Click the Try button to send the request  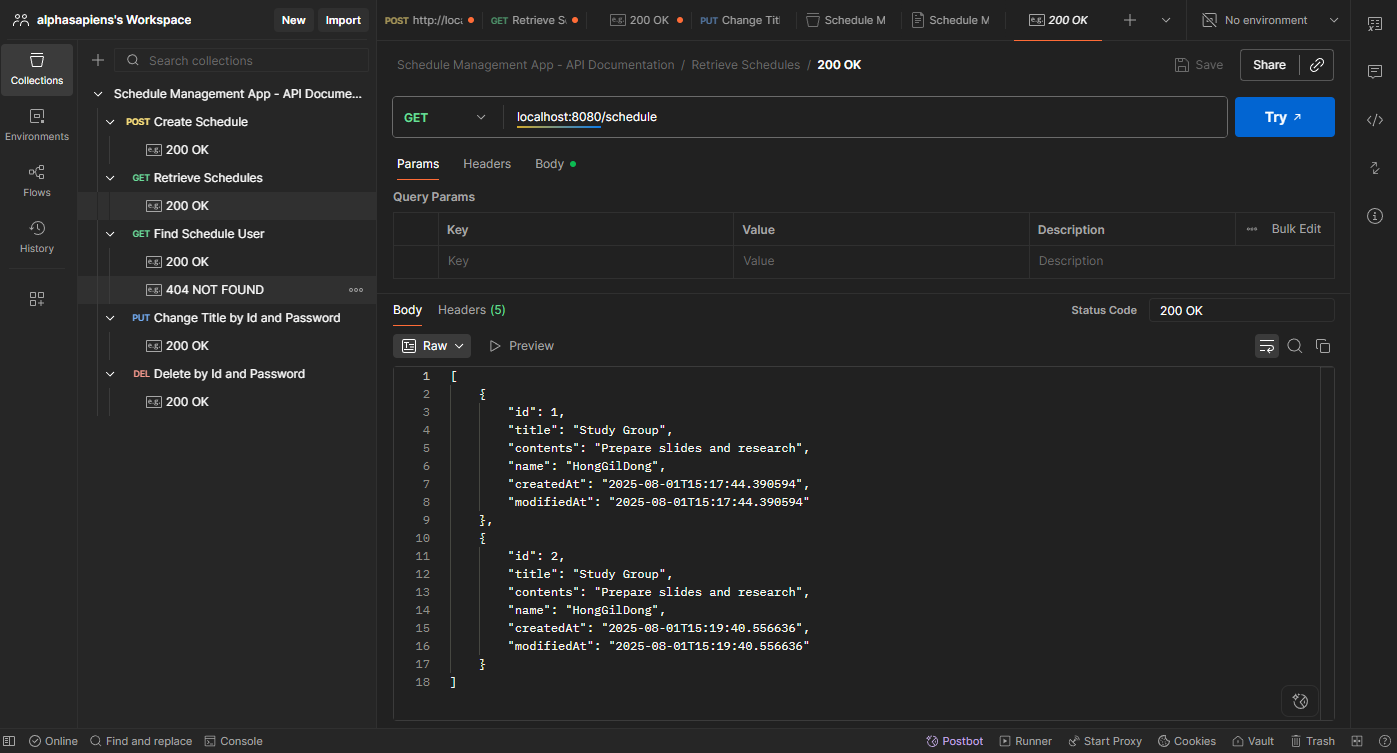coord(1284,117)
